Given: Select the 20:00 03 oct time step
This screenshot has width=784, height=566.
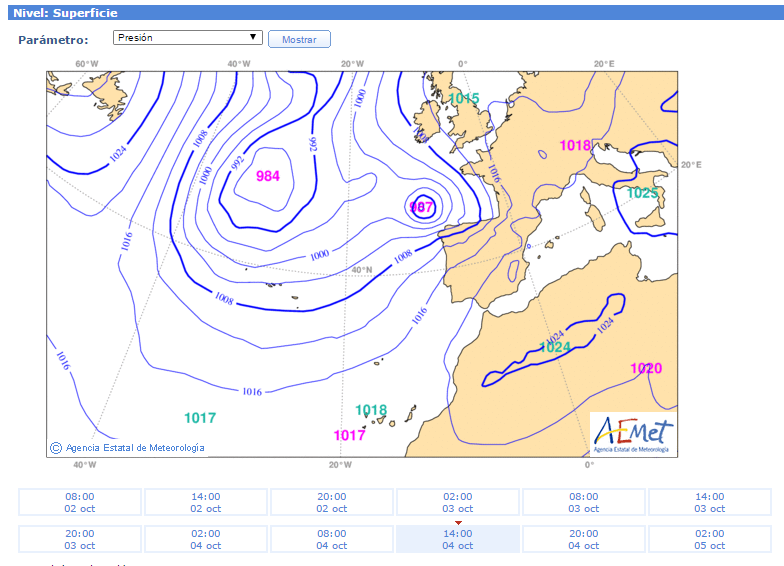Looking at the screenshot, I should (80, 539).
